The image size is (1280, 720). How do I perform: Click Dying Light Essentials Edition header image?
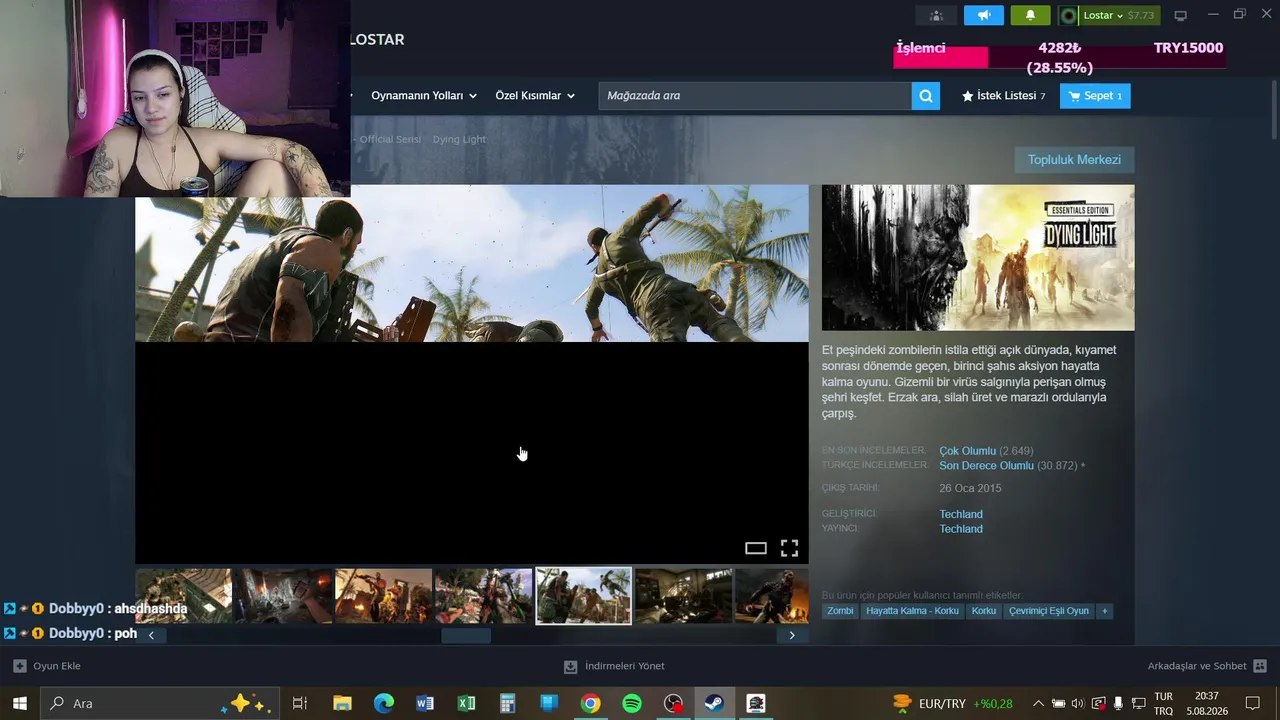978,258
